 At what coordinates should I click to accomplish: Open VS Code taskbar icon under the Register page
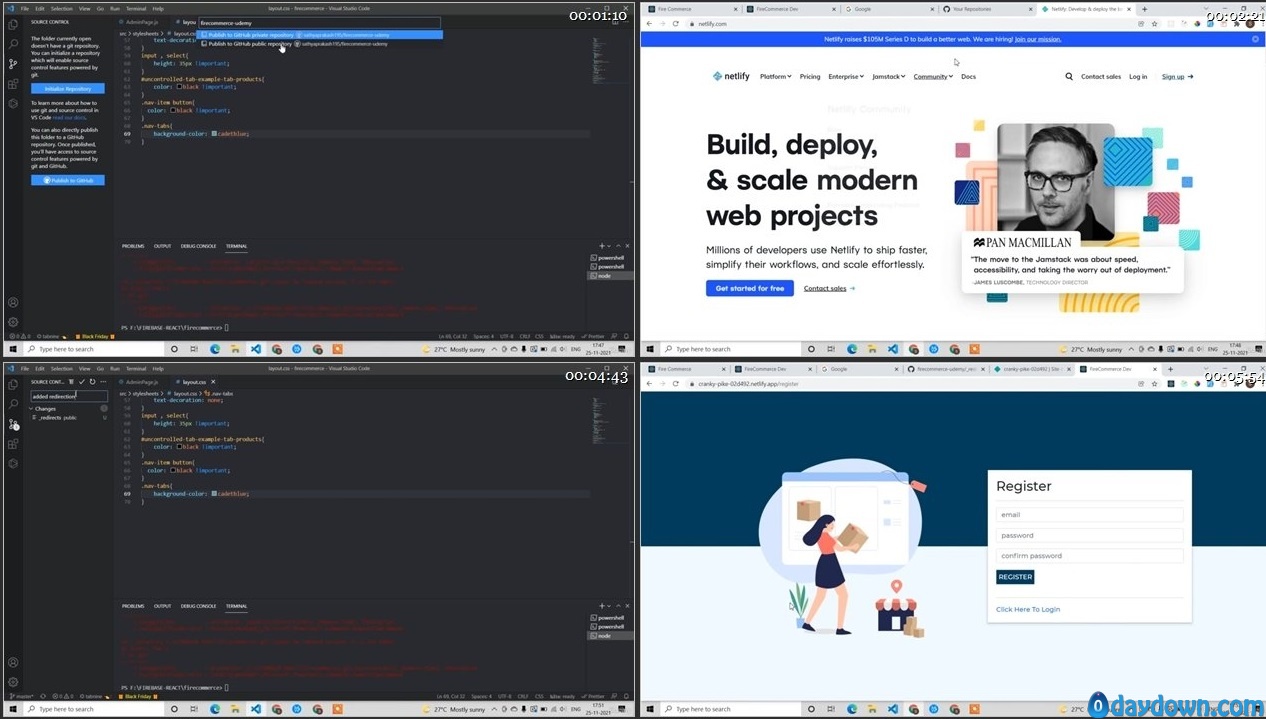893,709
